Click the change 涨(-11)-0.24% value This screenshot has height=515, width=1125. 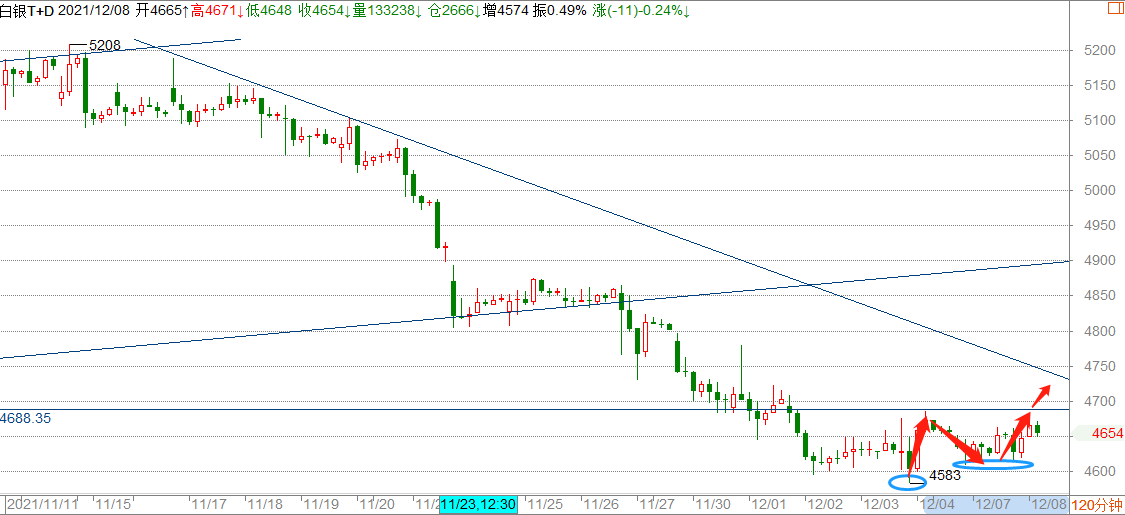click(641, 11)
